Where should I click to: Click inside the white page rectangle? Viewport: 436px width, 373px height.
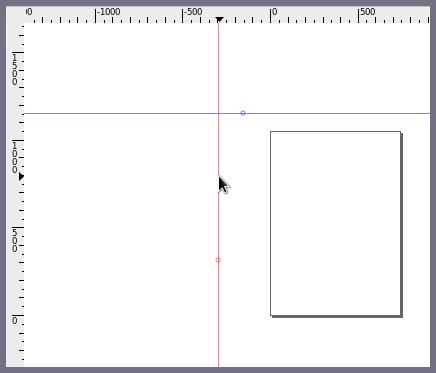[x=335, y=223]
